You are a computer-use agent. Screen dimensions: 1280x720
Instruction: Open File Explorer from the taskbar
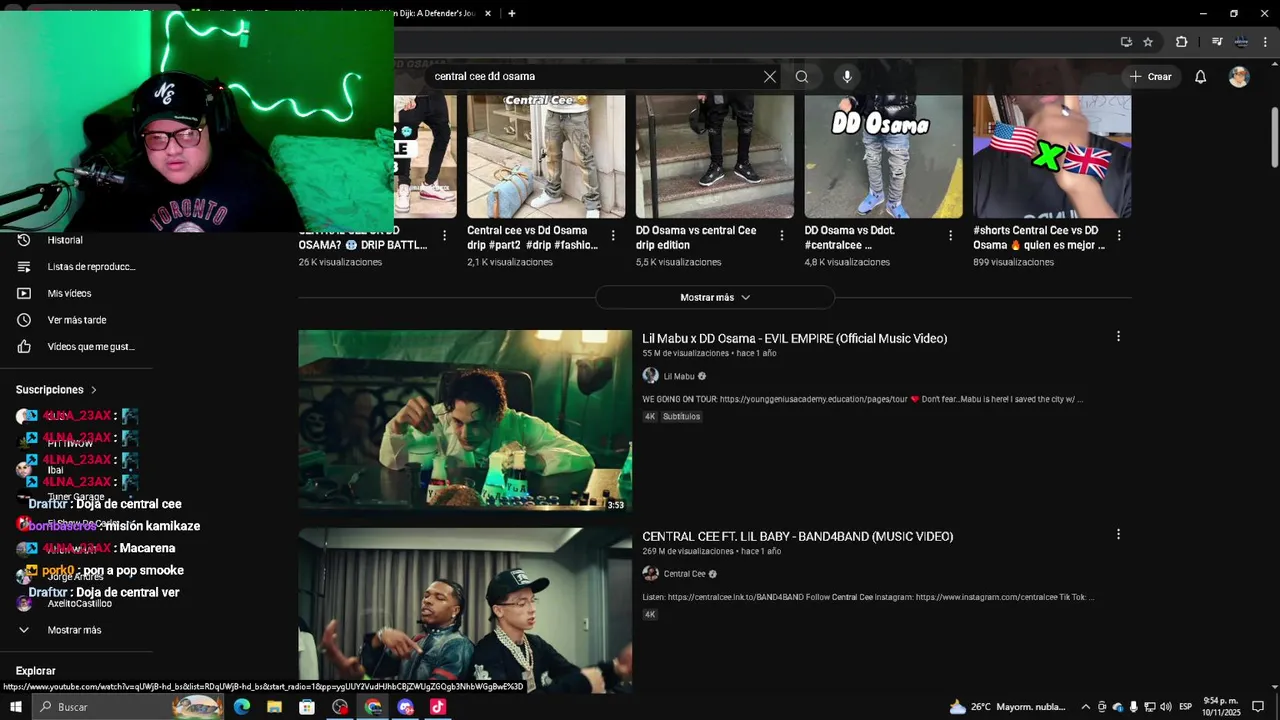click(x=274, y=707)
